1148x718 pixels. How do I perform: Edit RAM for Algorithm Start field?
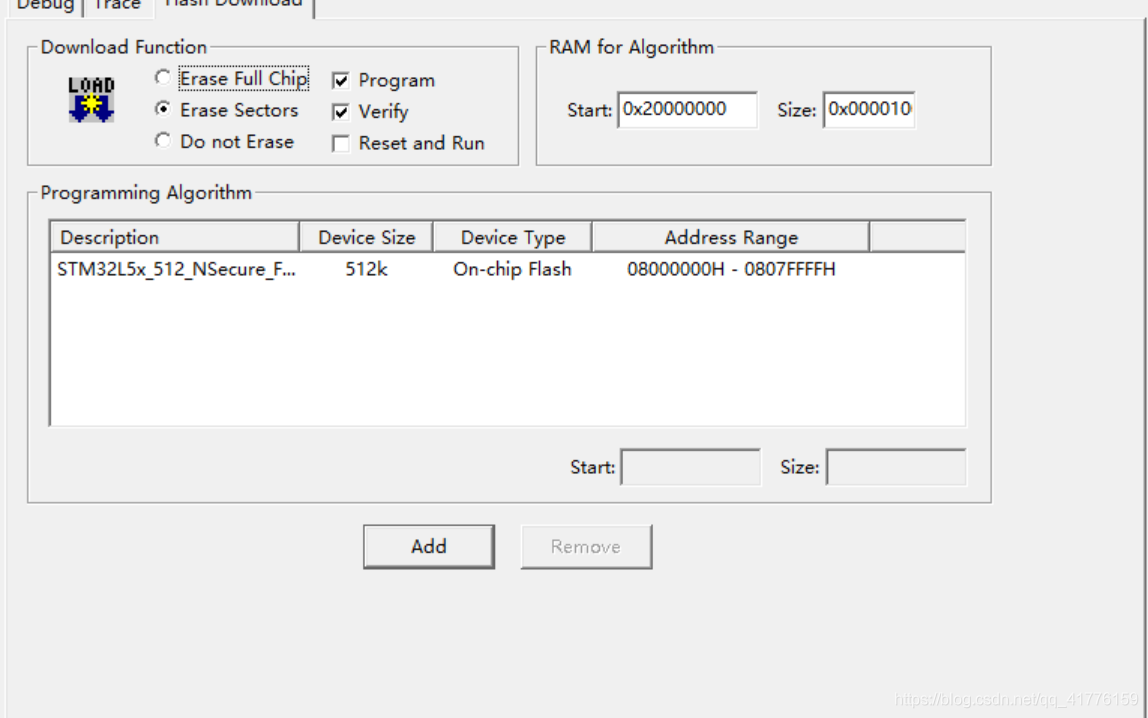(x=687, y=110)
